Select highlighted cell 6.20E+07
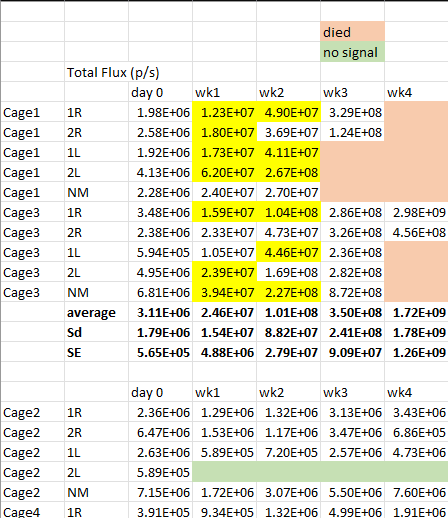The image size is (448, 518). click(224, 172)
